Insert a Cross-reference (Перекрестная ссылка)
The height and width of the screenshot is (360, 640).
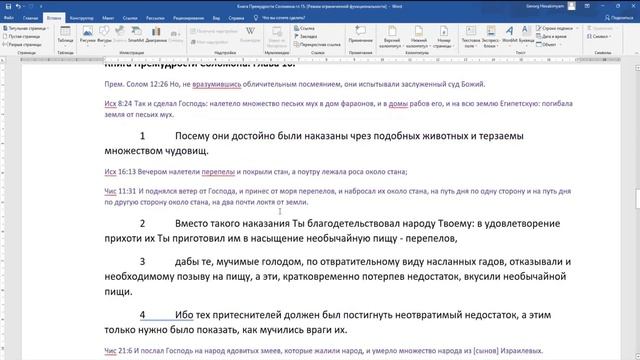coord(317,44)
